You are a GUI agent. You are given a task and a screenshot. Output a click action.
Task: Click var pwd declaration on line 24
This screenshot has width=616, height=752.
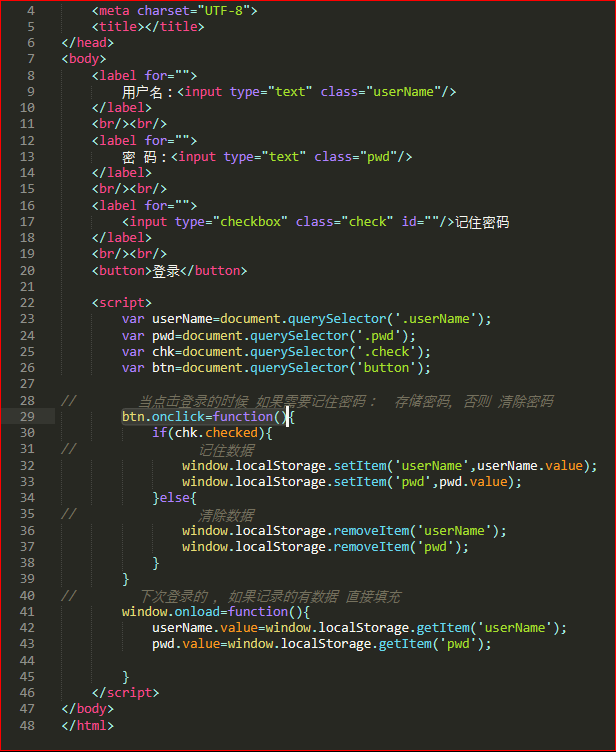[x=148, y=336]
